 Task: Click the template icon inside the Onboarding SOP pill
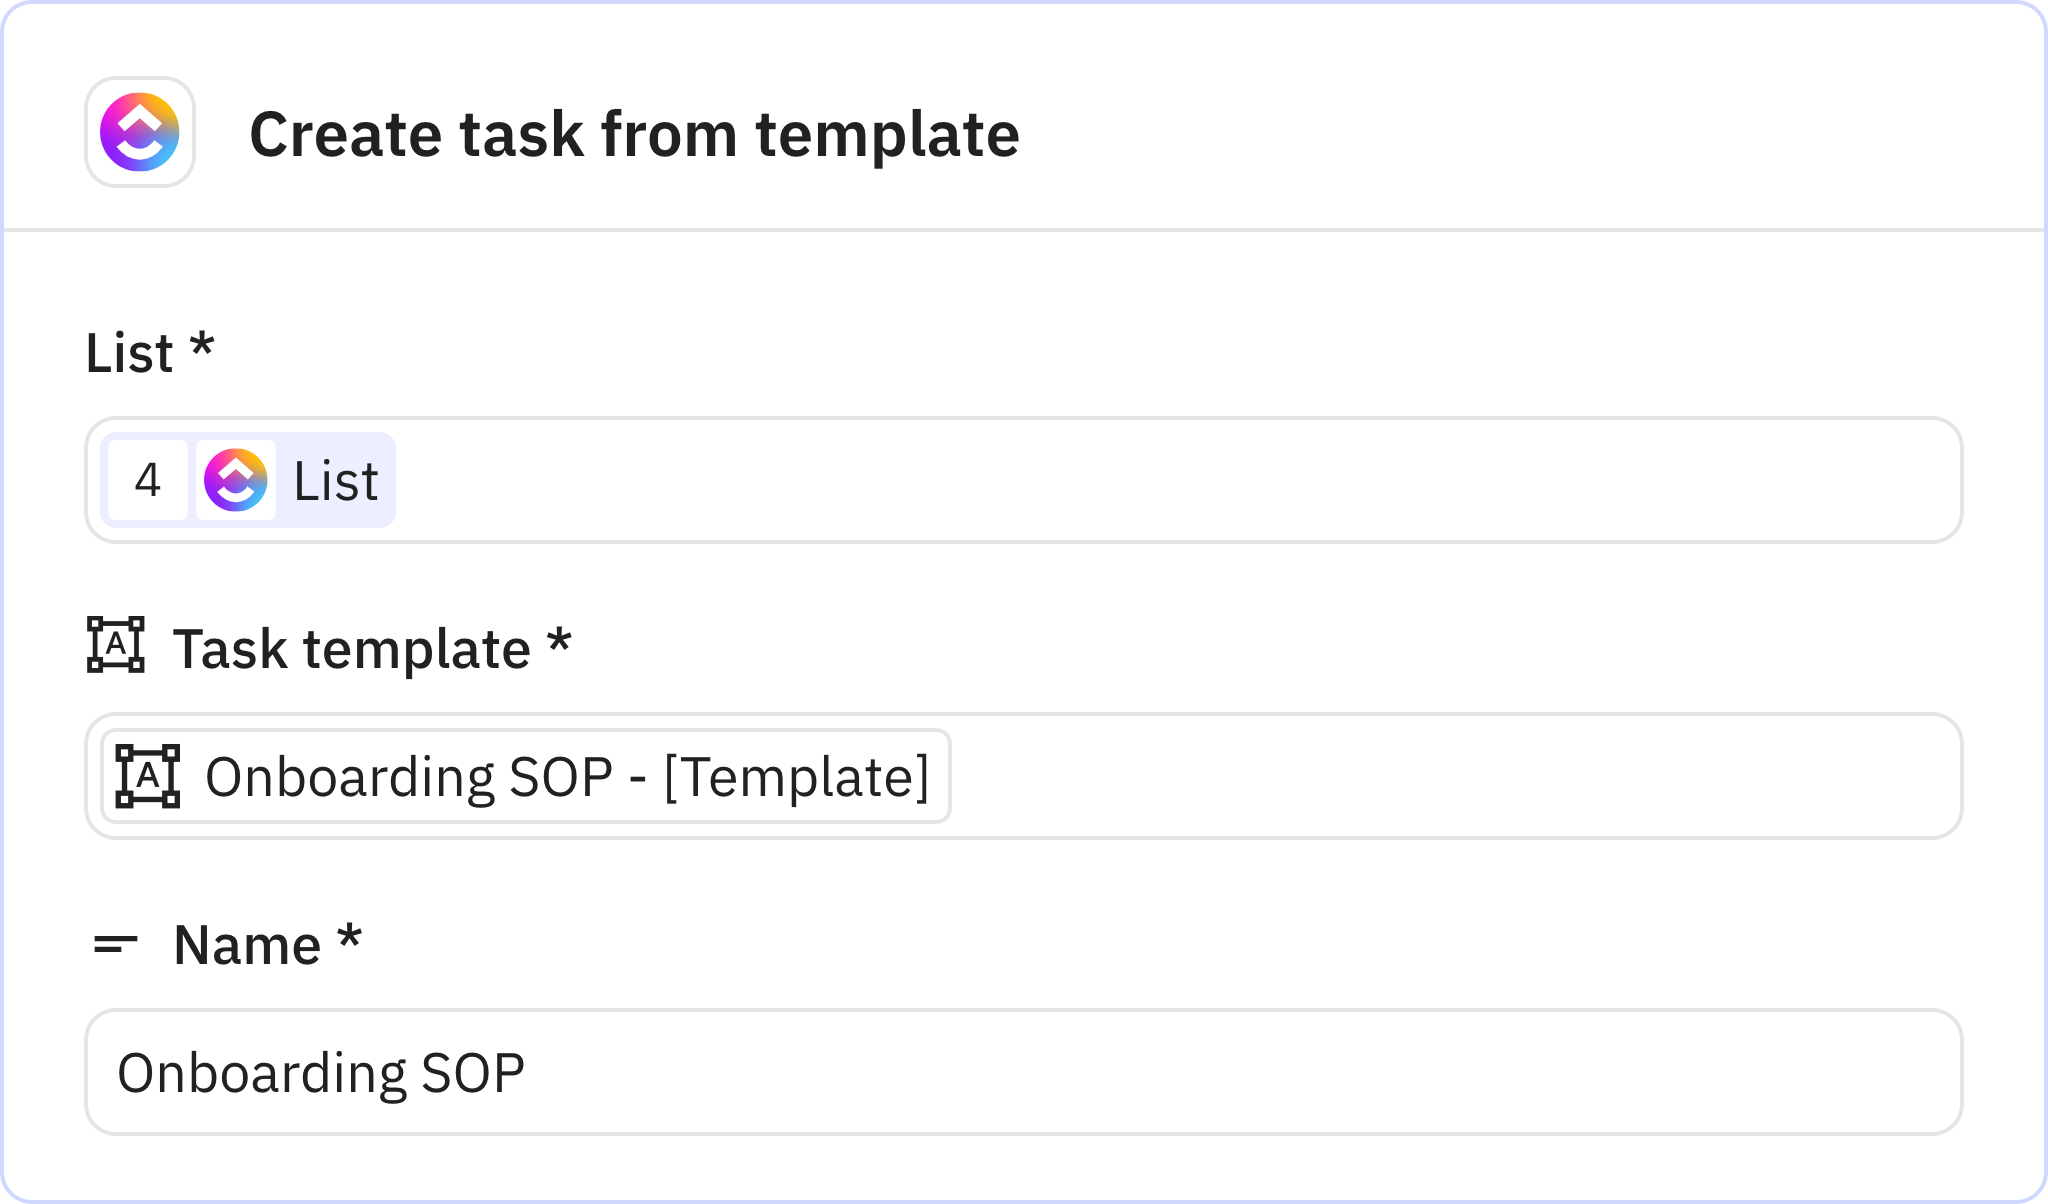tap(150, 776)
